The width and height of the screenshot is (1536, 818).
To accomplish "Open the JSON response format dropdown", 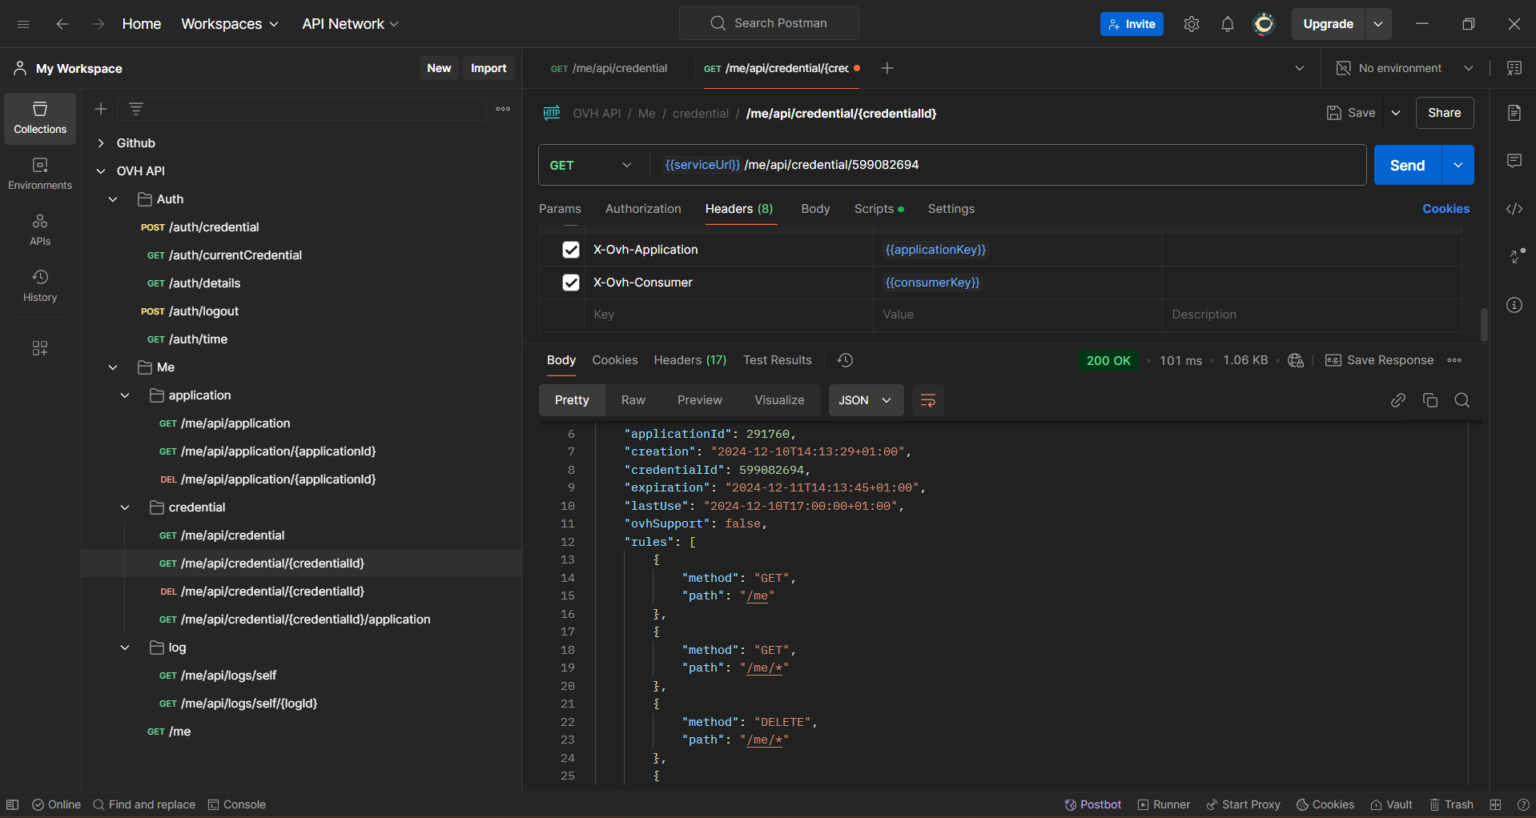I will tap(865, 399).
